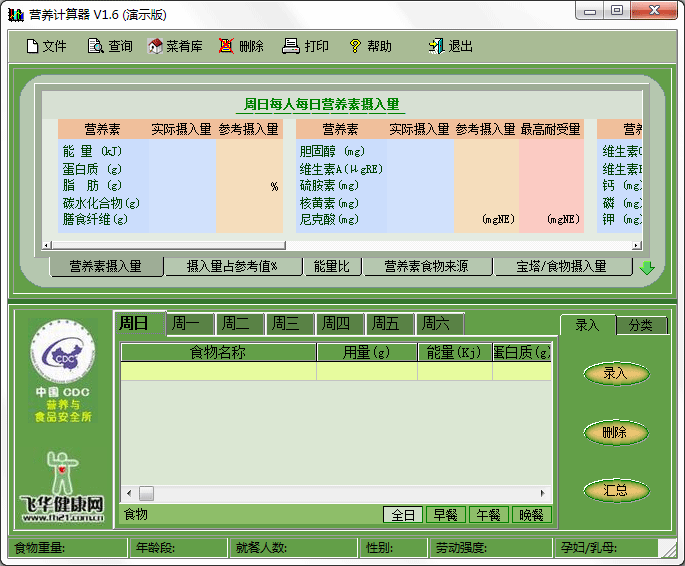Click the 周日每人每日营养素摄入量 heading

(322, 104)
